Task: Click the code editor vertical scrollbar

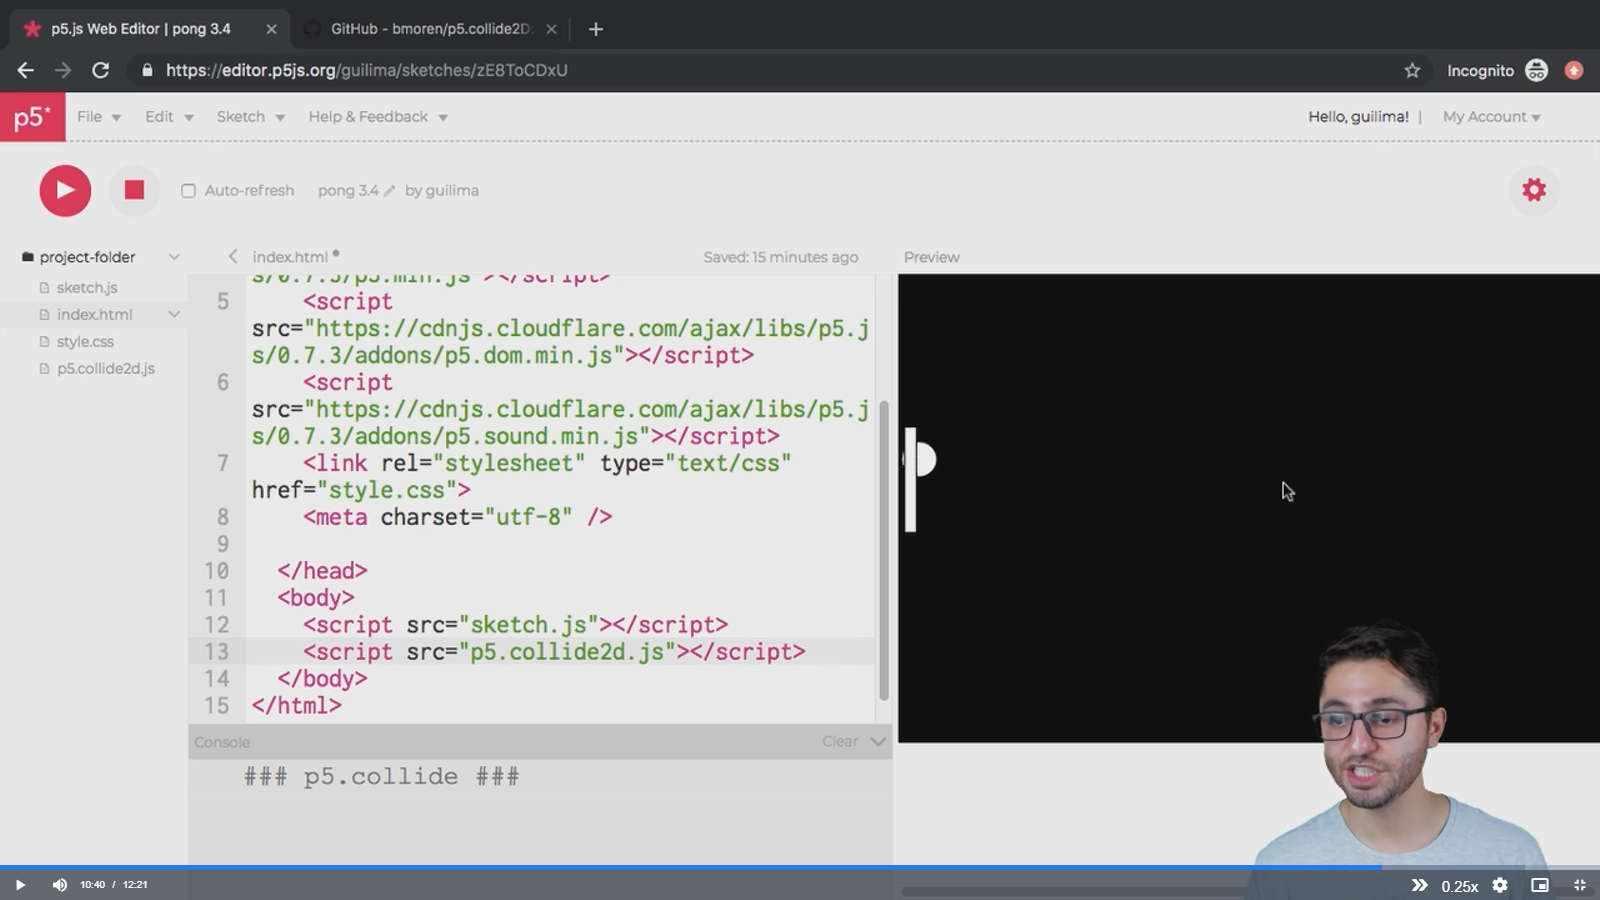Action: point(884,550)
